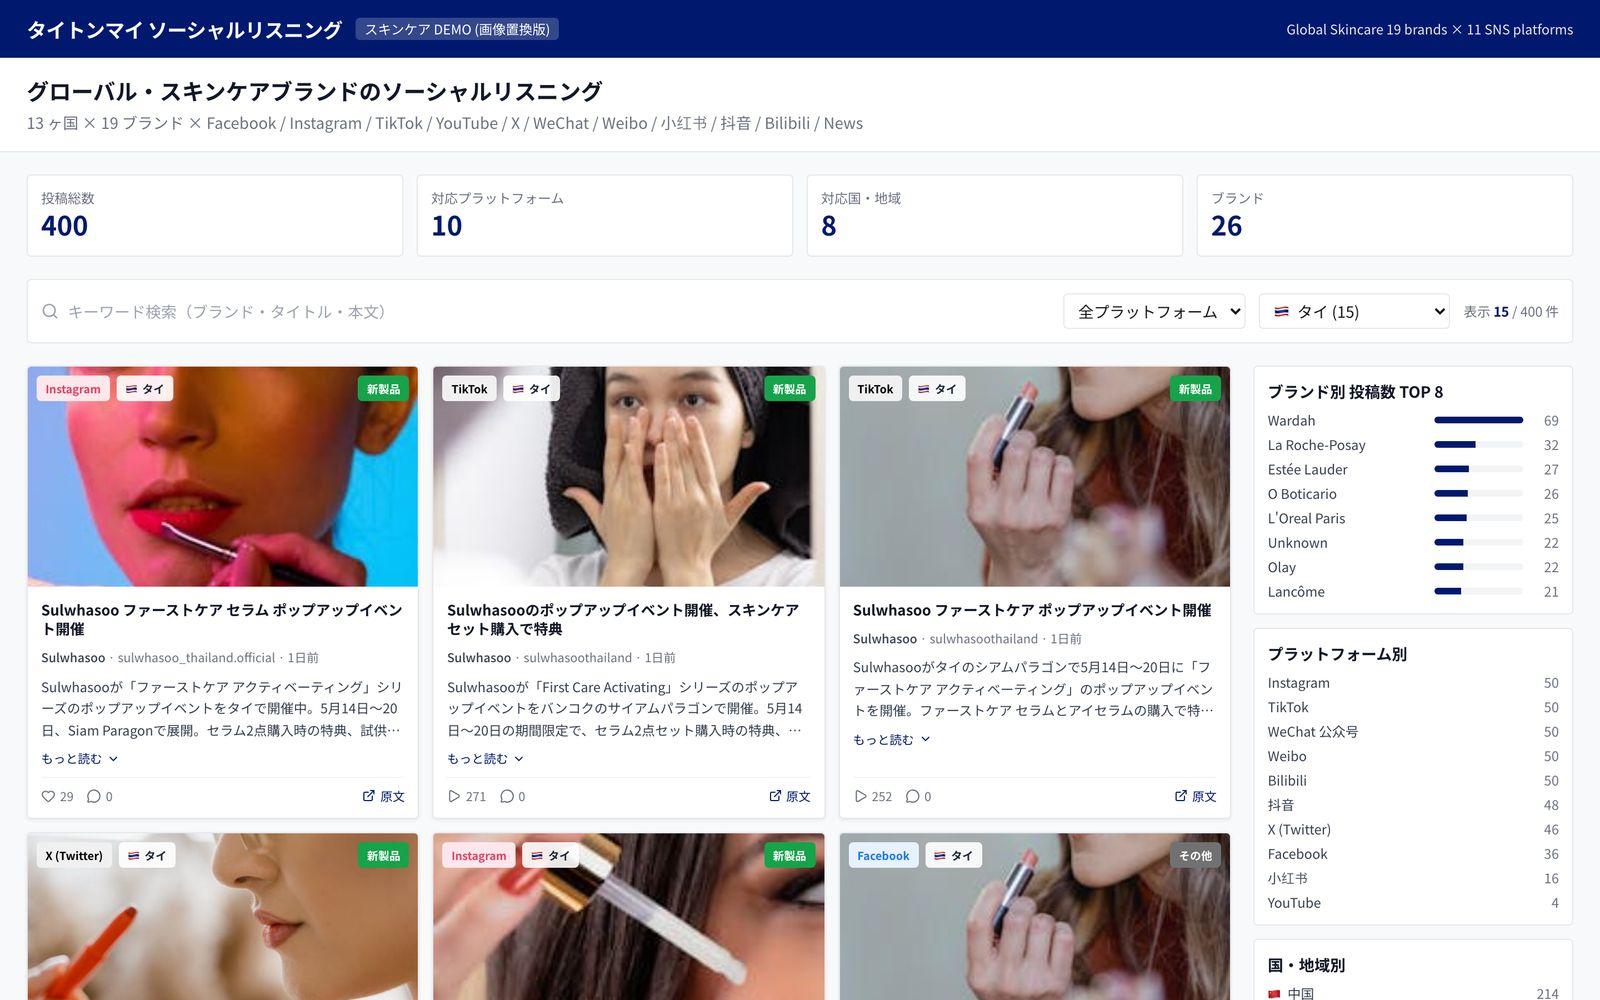
Task: Click external link icon on sulwhasoo_thailand.official card
Action: [x=369, y=796]
